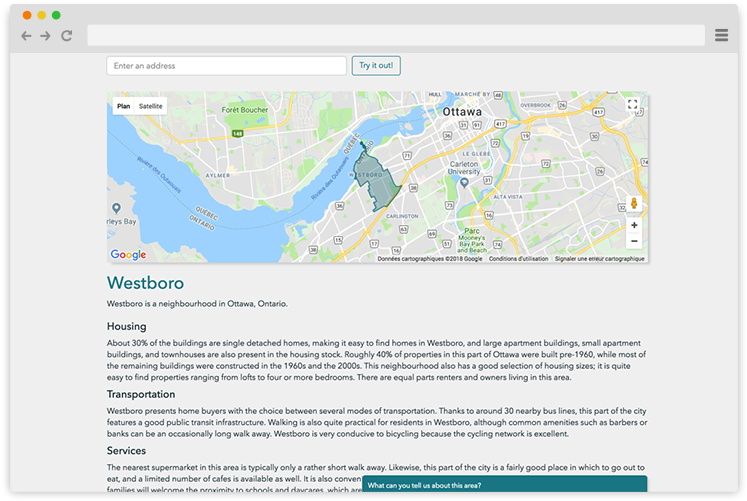This screenshot has height=501, width=747.
Task: Focus the browser address bar
Action: [396, 35]
